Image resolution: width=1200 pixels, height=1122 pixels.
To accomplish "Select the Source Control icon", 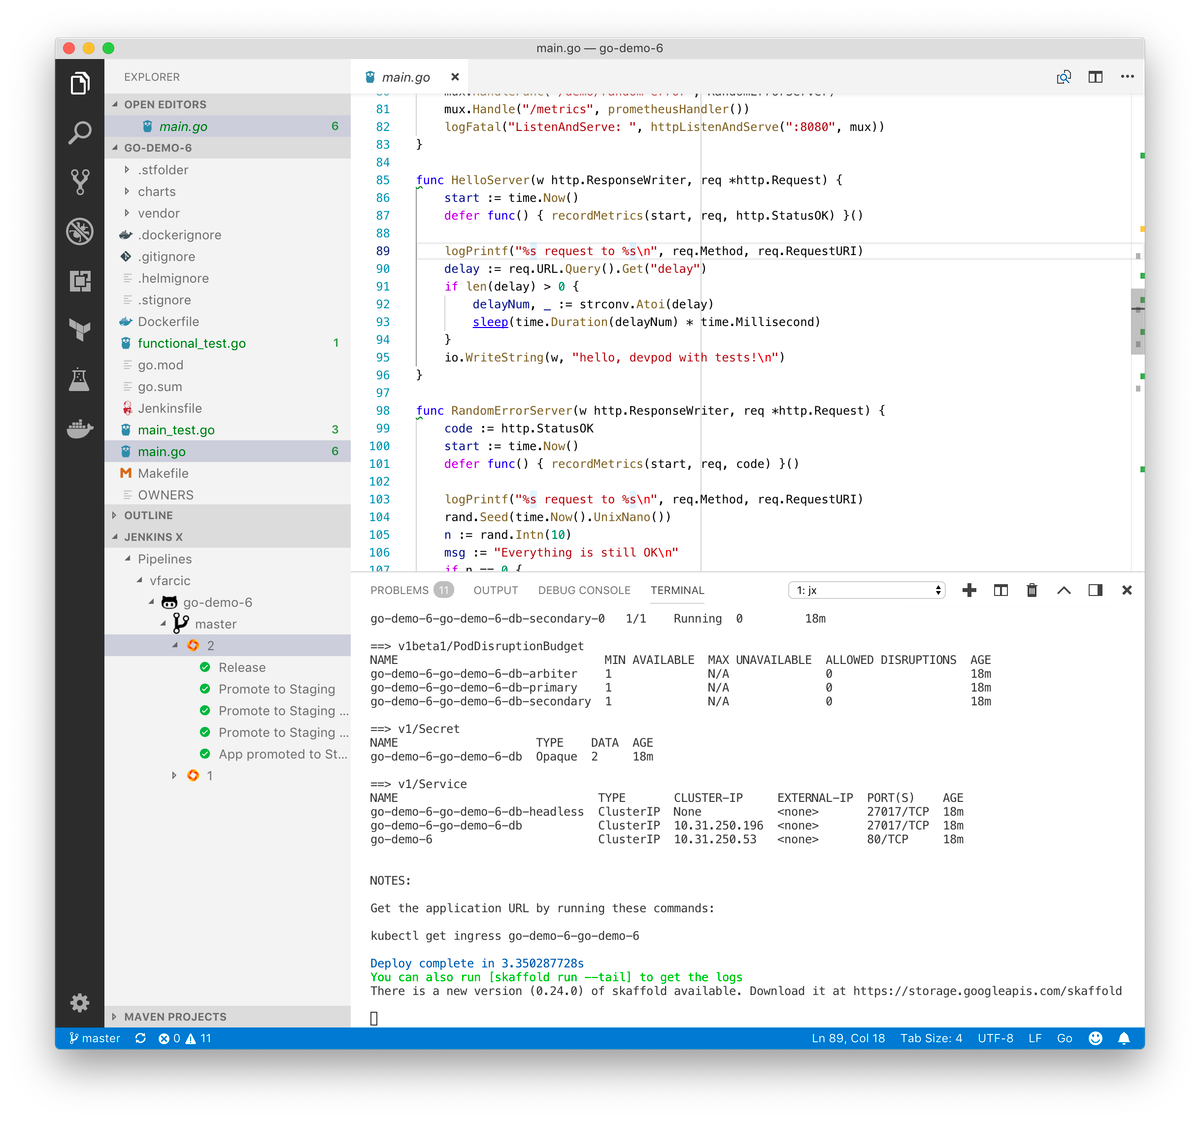I will click(80, 181).
